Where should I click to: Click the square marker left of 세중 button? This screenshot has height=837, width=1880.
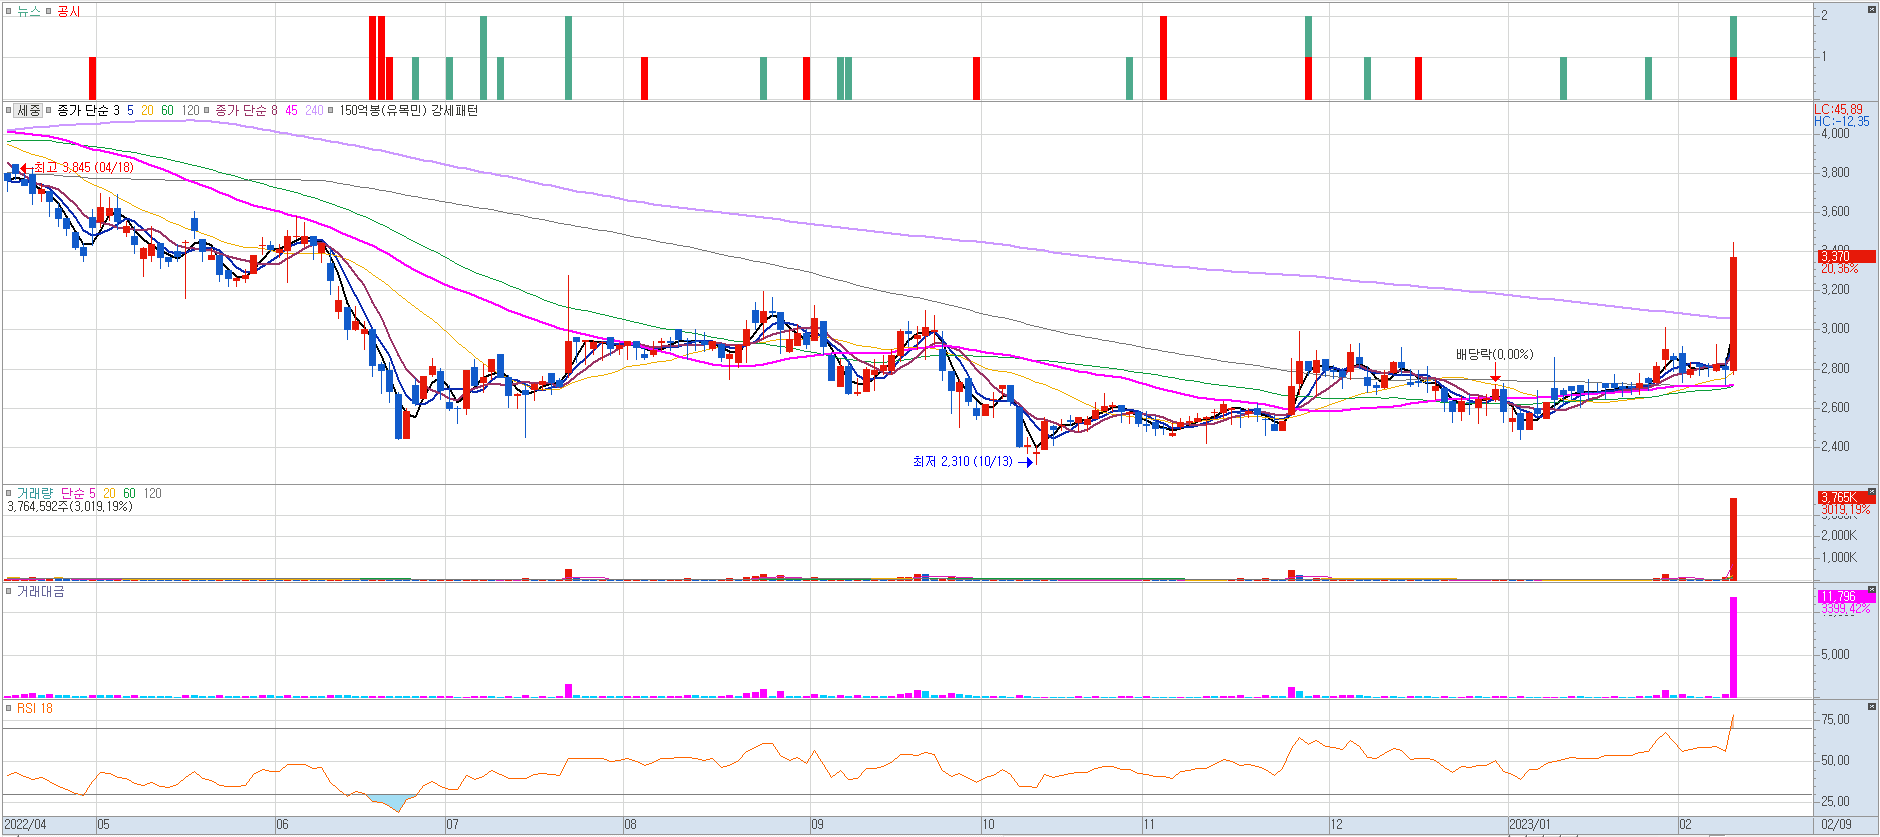pos(8,110)
